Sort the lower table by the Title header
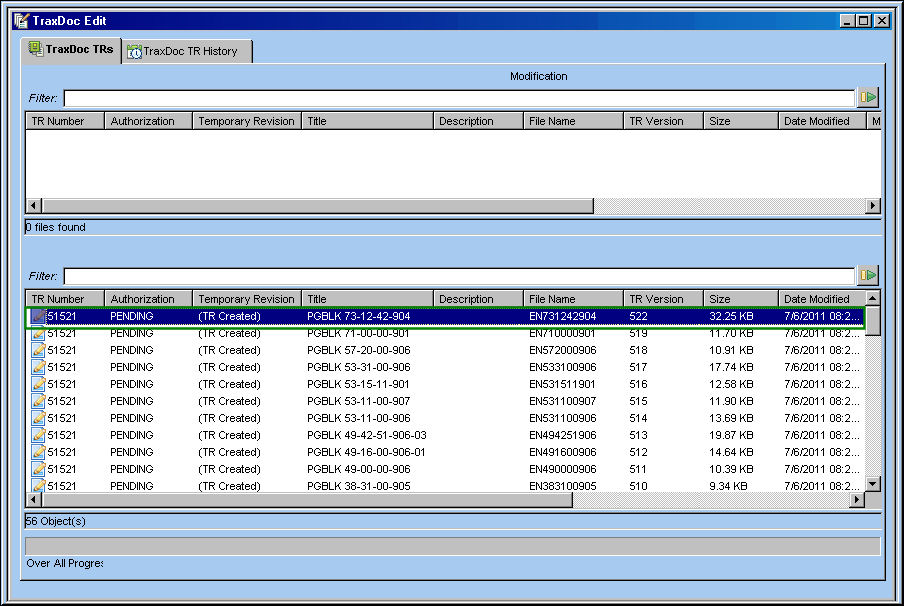The height and width of the screenshot is (606, 904). pyautogui.click(x=367, y=299)
